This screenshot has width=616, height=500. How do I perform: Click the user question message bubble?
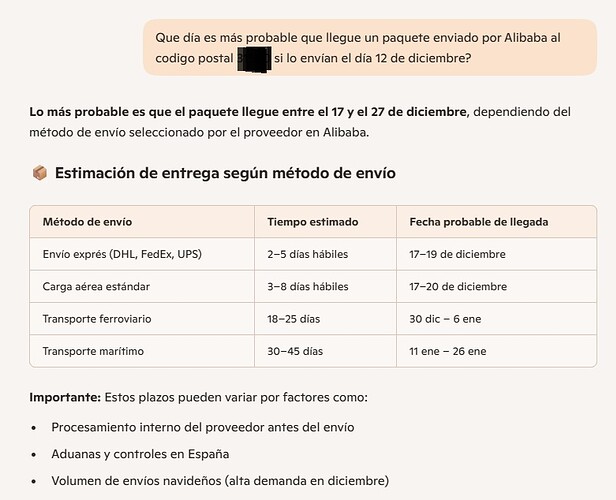370,48
